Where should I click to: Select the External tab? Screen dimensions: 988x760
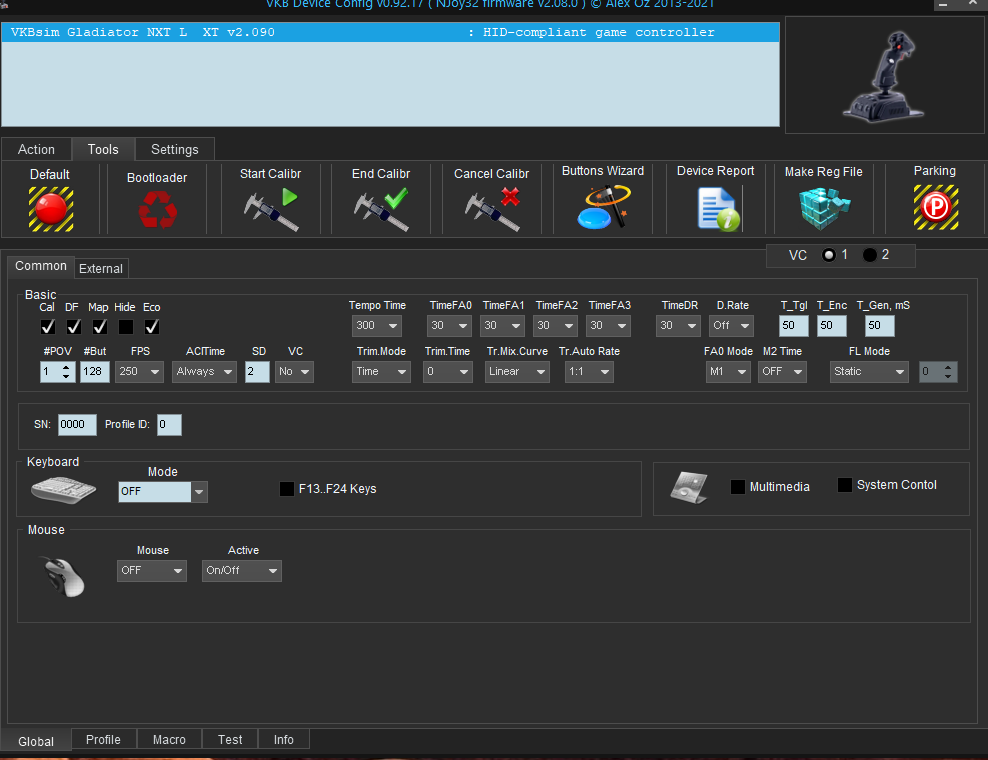coord(101,268)
